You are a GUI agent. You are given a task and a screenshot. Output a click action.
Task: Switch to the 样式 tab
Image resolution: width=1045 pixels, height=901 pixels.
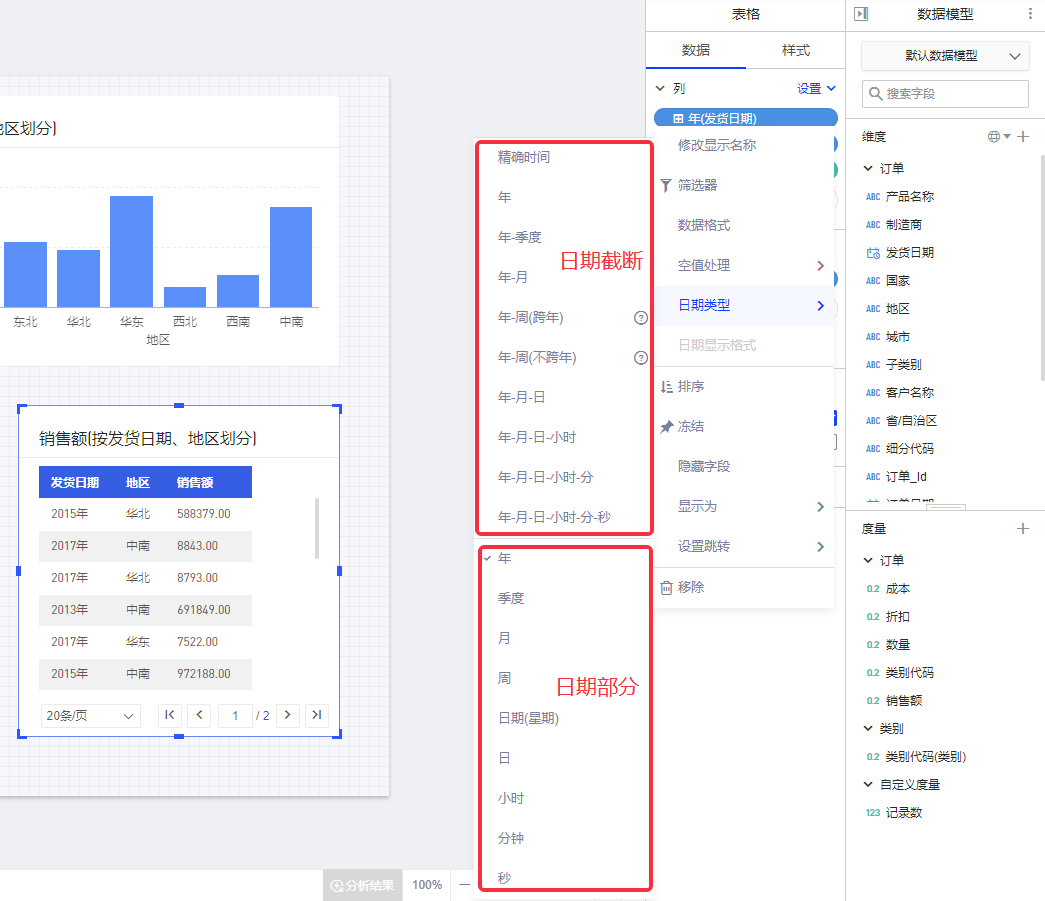click(x=795, y=50)
